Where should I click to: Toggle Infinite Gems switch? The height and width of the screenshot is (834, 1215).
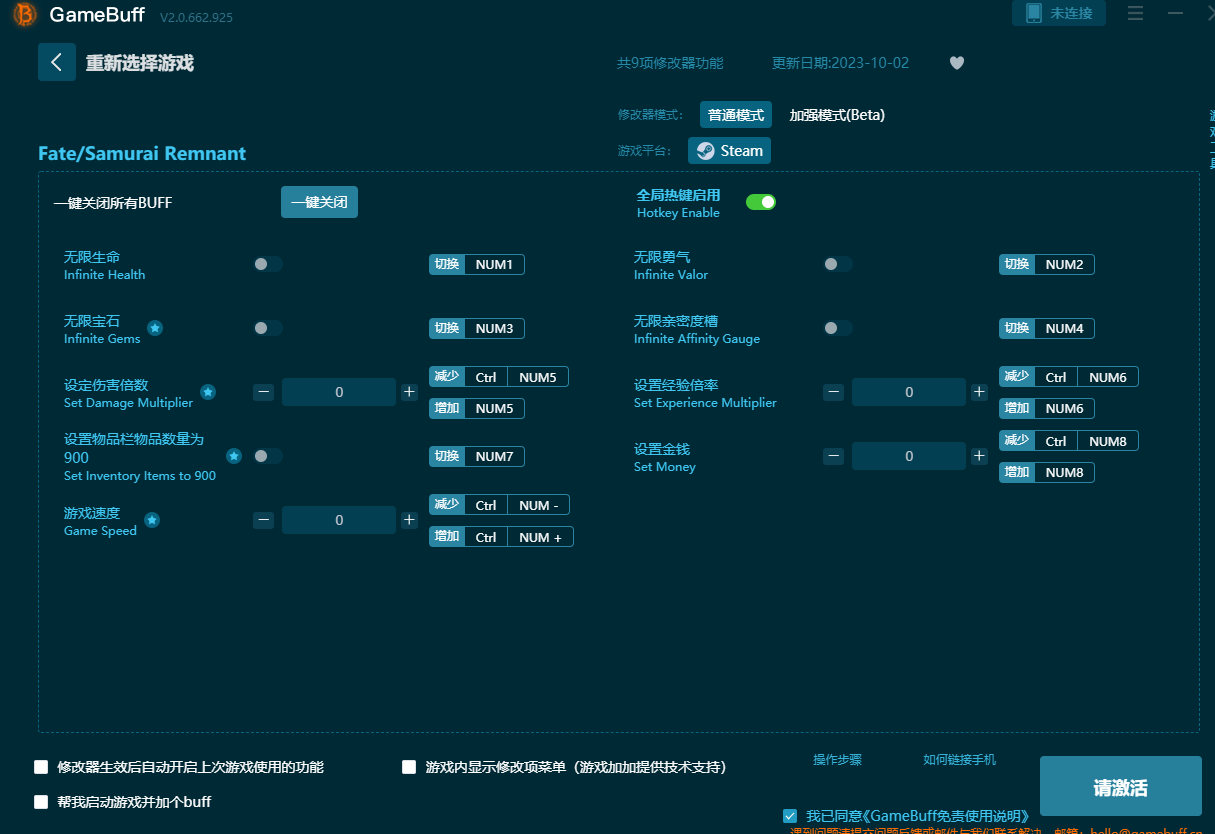(x=268, y=328)
